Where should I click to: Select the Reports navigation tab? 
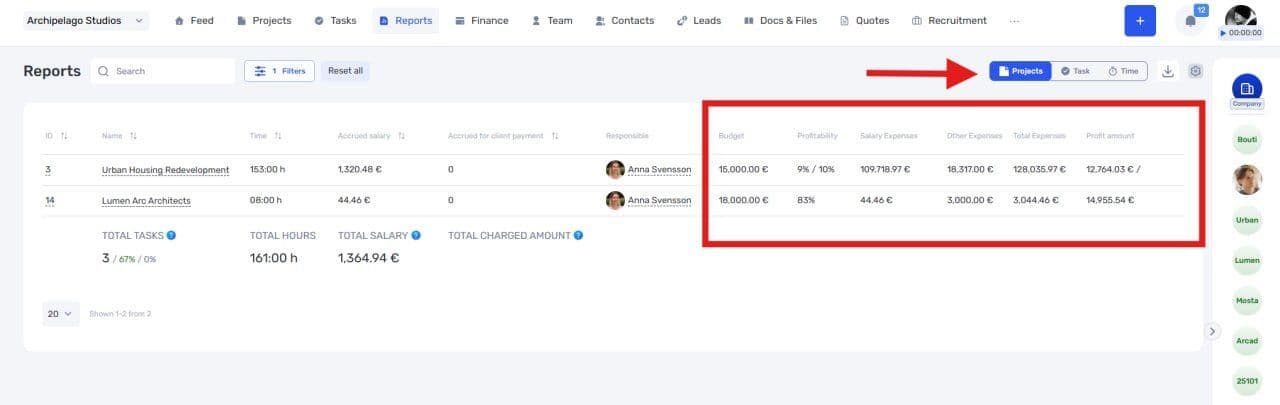click(405, 20)
